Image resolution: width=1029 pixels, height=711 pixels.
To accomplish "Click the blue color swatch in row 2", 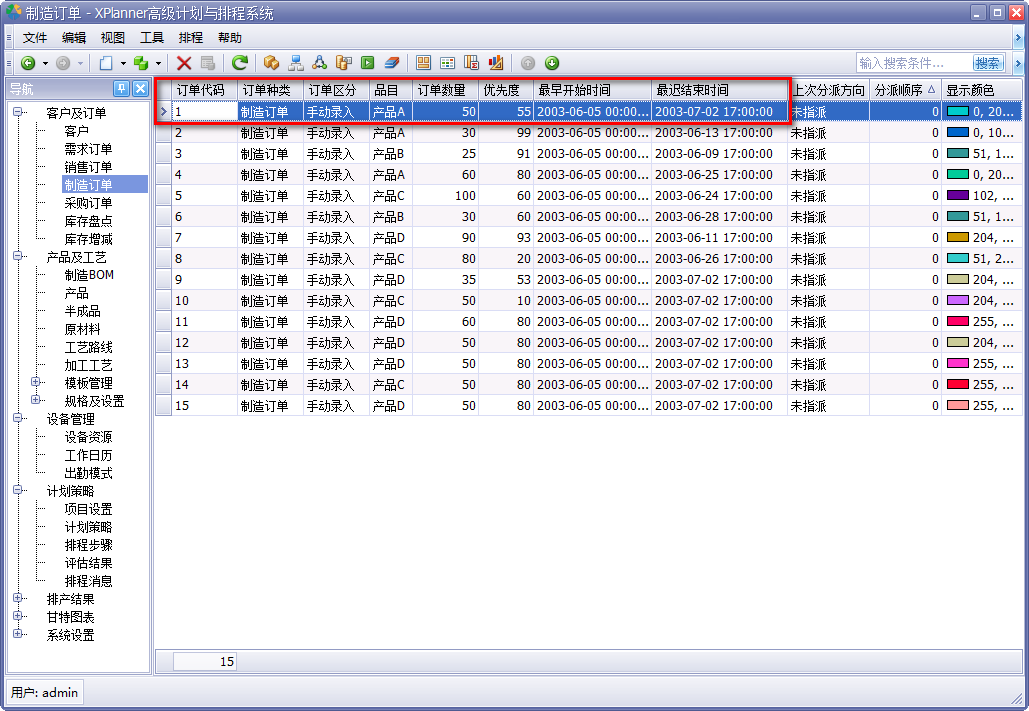I will [x=957, y=133].
